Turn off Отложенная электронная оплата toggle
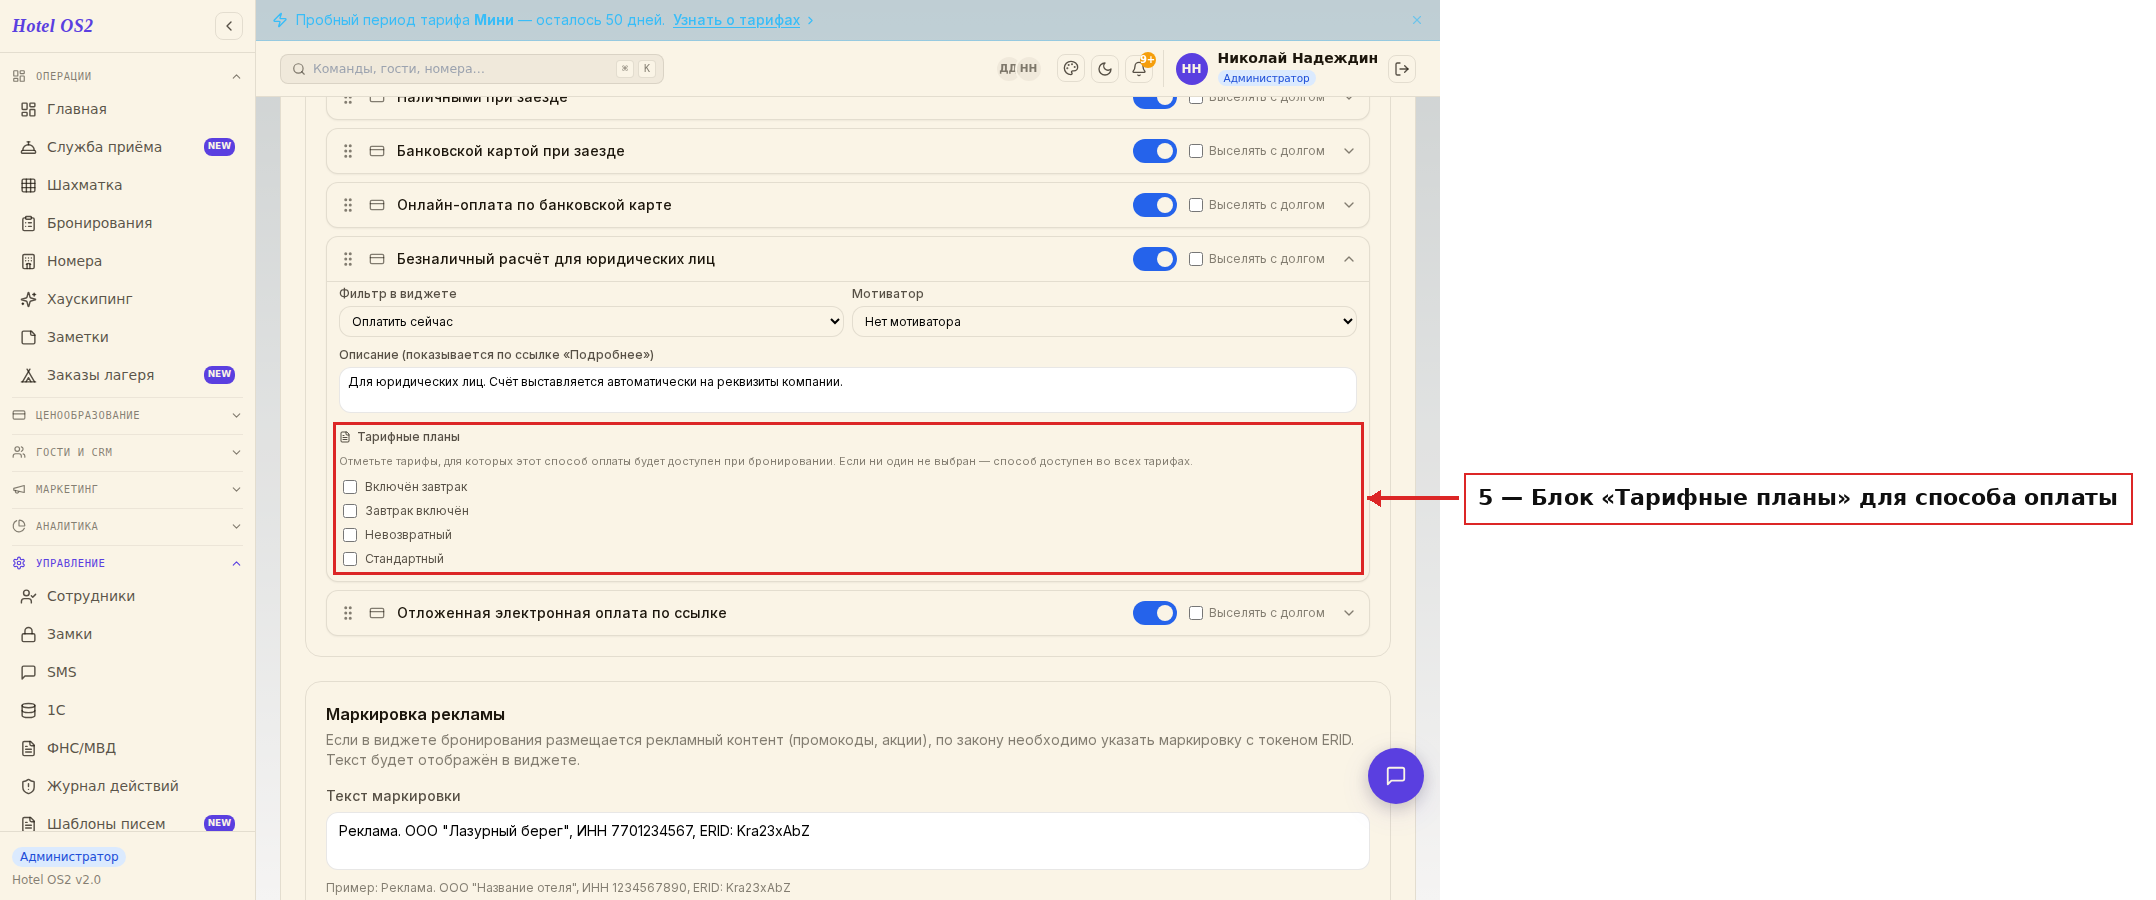 pyautogui.click(x=1155, y=613)
